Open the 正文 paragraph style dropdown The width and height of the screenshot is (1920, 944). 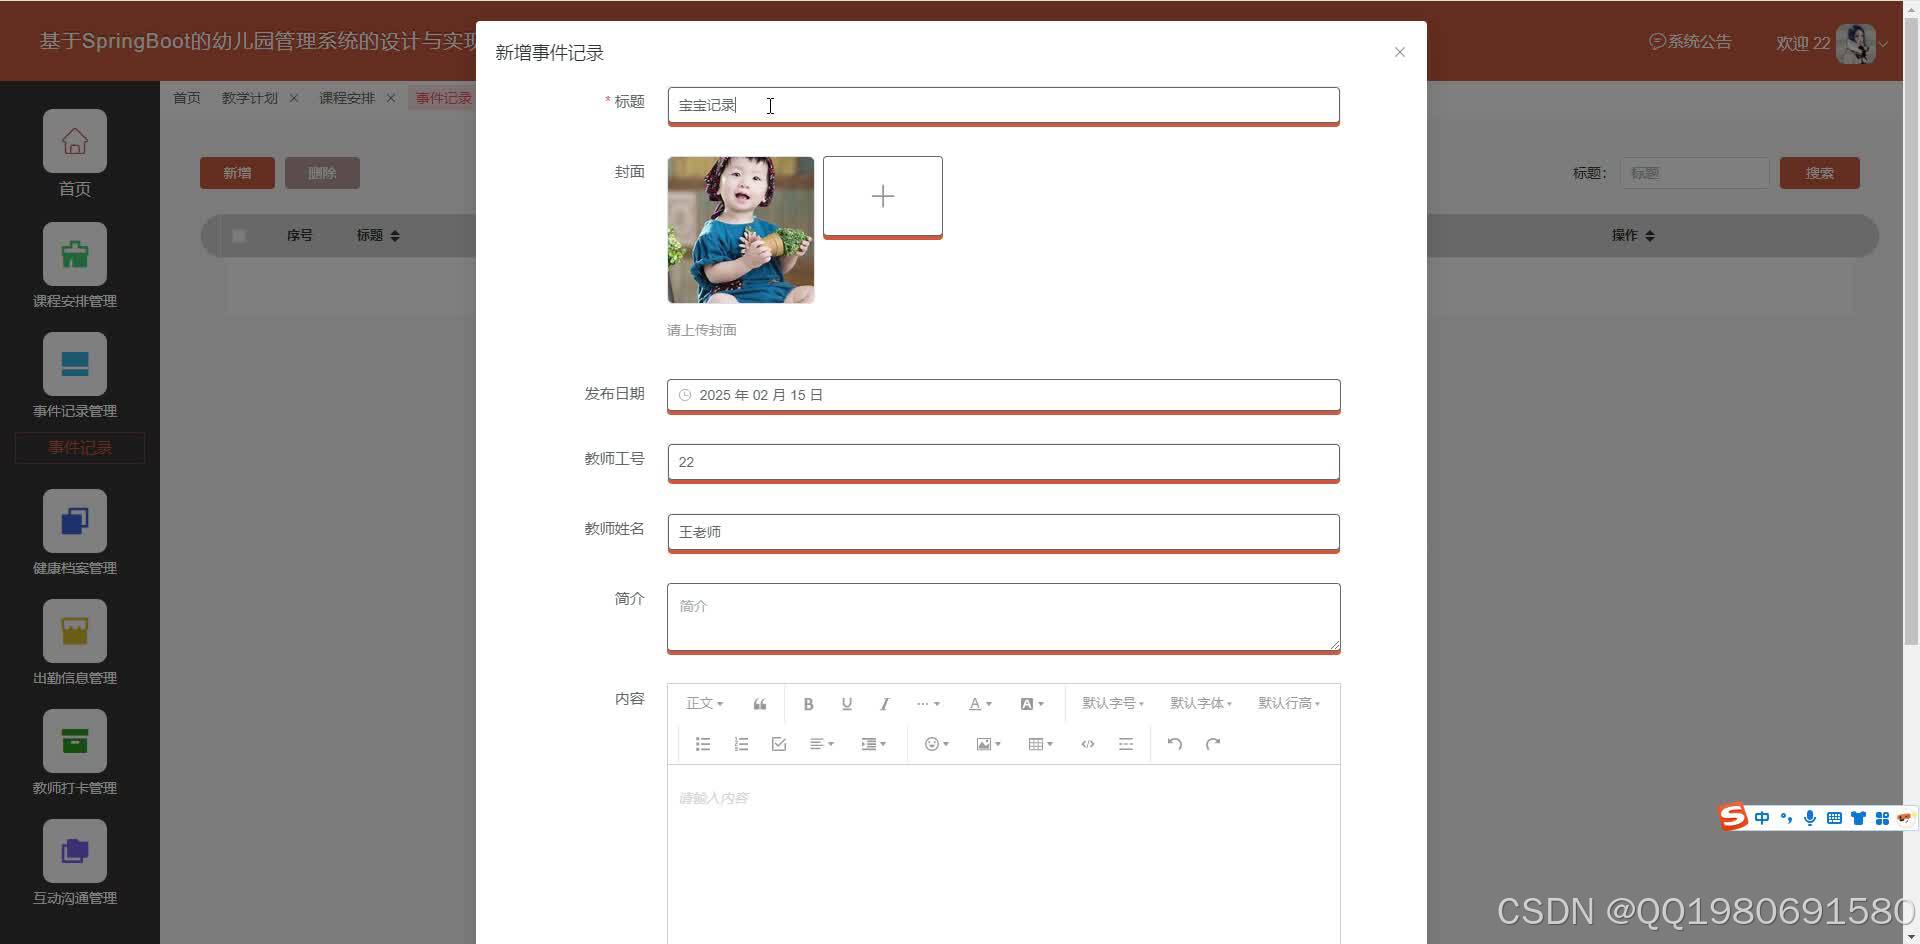tap(704, 703)
